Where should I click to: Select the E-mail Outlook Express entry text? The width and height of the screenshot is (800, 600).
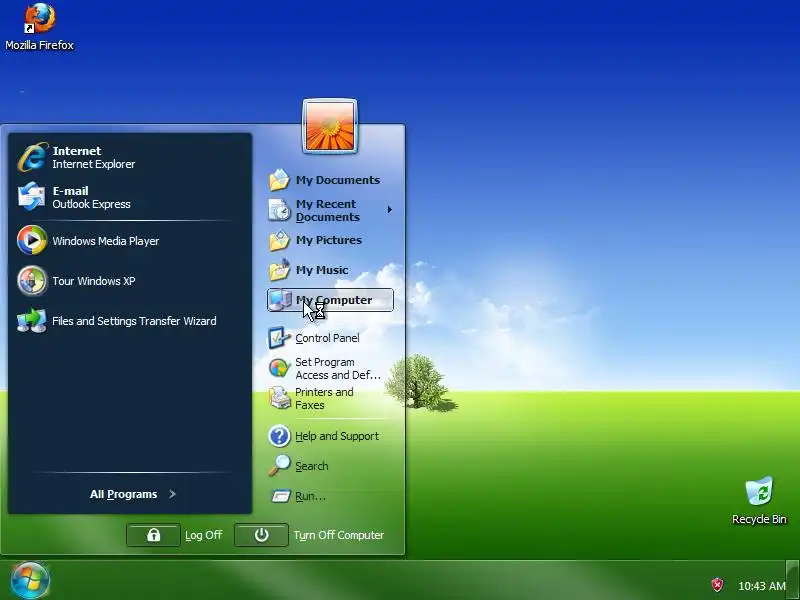coord(91,197)
